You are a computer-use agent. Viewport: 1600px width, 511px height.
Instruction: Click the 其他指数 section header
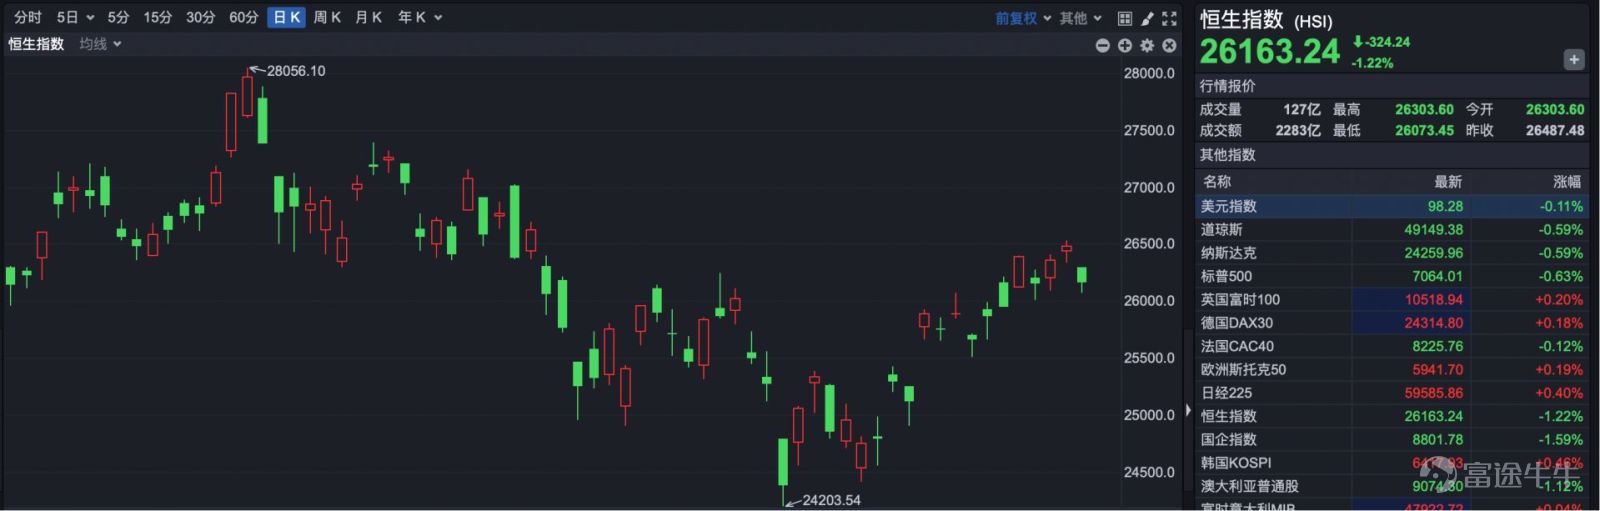click(1227, 155)
